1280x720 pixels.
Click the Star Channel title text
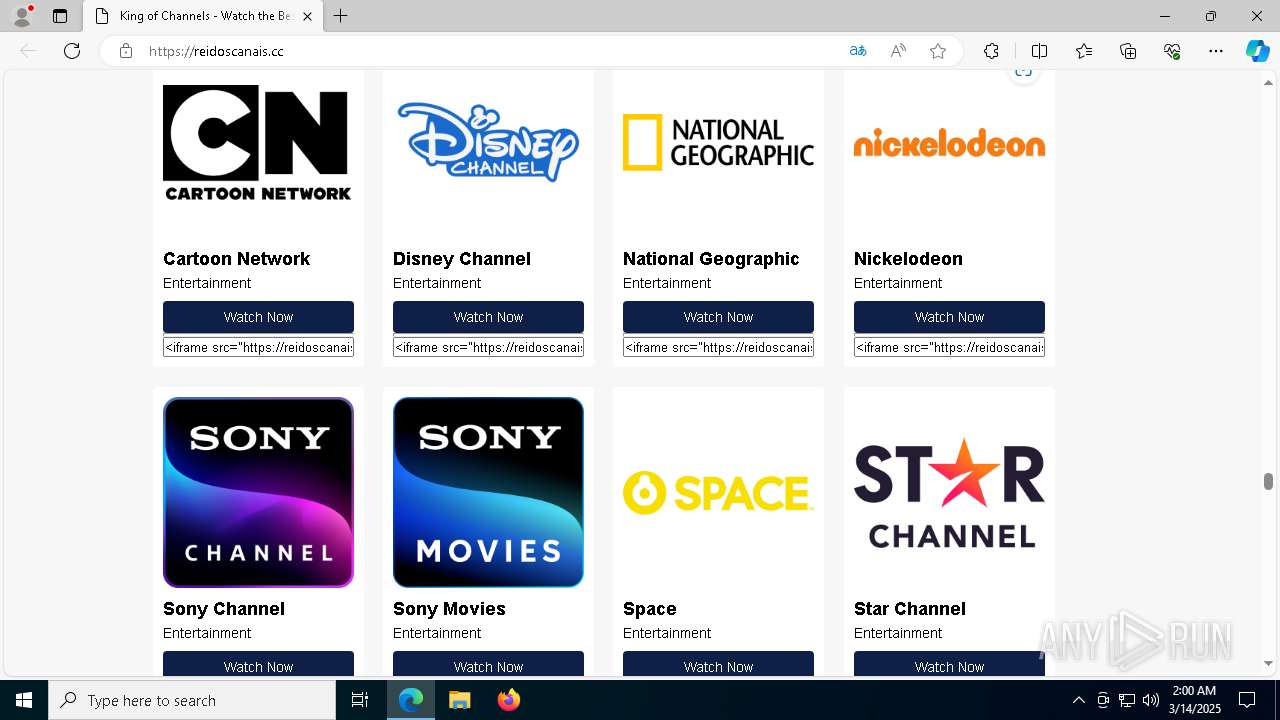pyautogui.click(x=909, y=609)
